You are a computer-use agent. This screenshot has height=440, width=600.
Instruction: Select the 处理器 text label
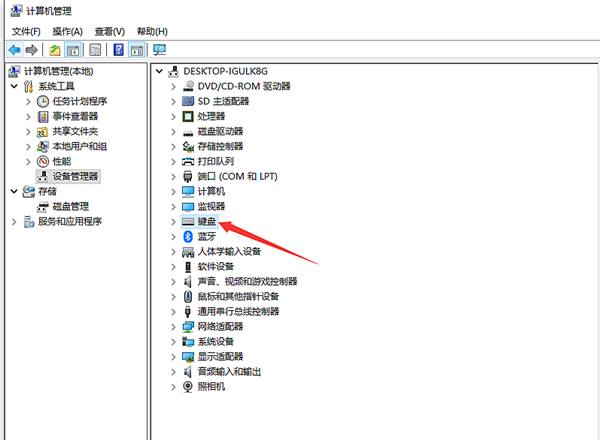tap(211, 116)
